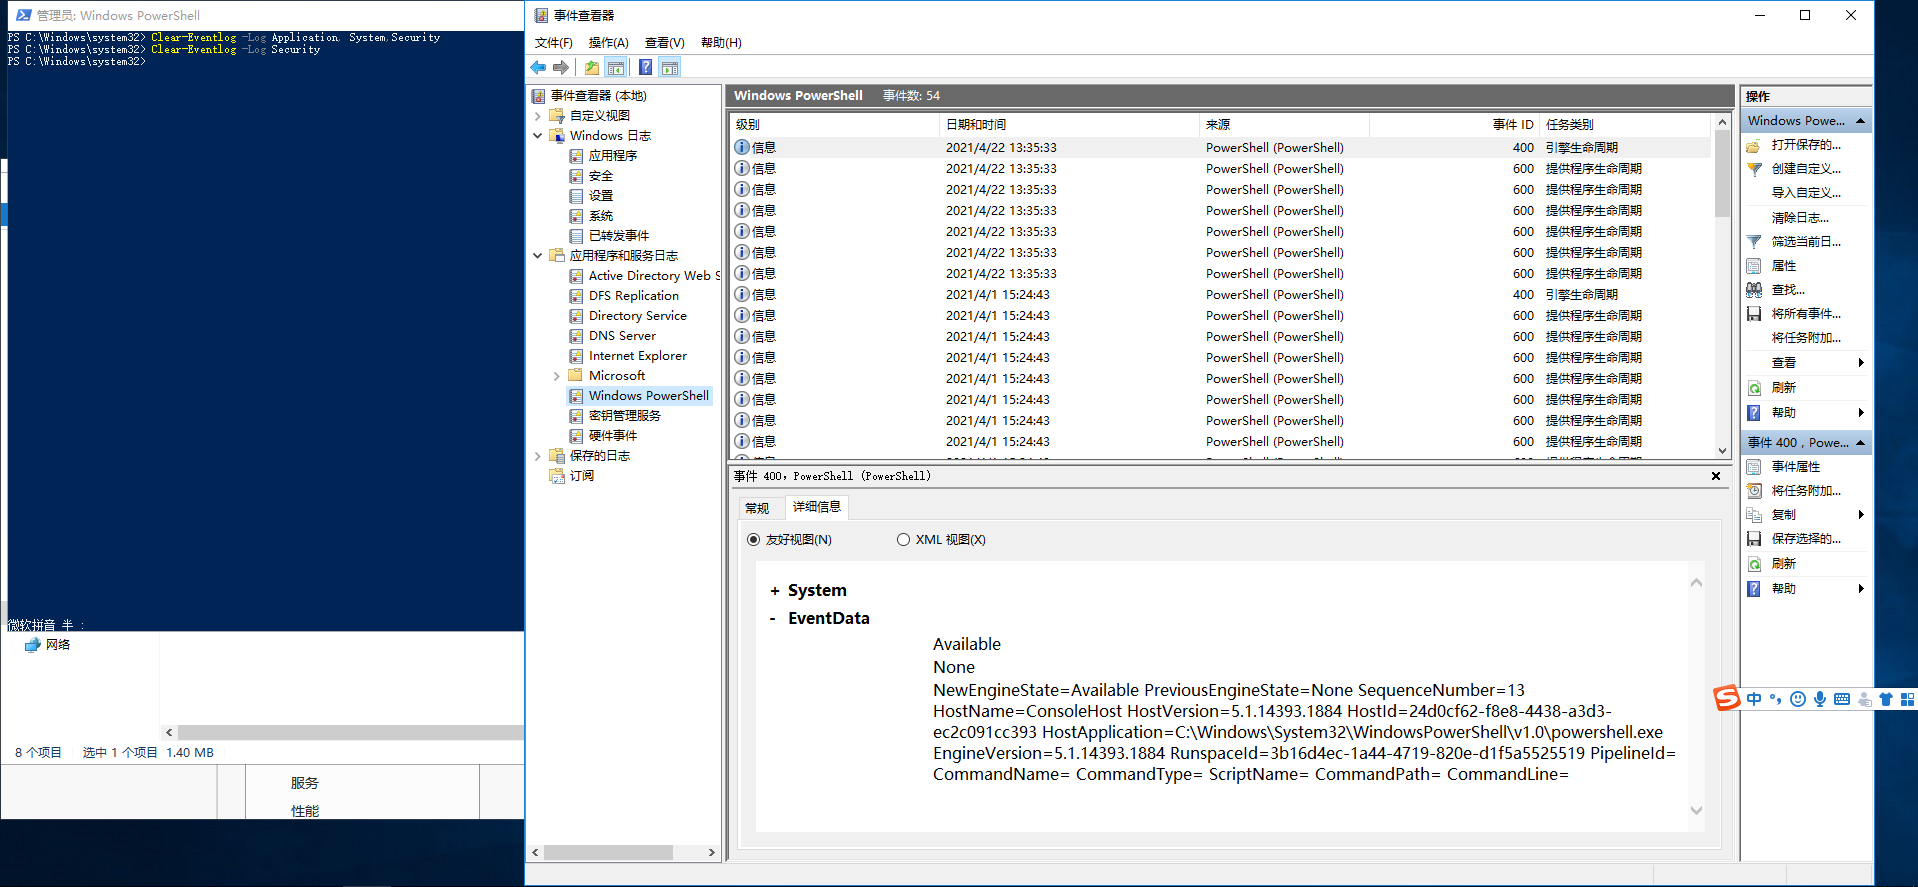This screenshot has width=1918, height=887.
Task: Sort events by the 日期和时间 column header
Action: pos(1069,125)
